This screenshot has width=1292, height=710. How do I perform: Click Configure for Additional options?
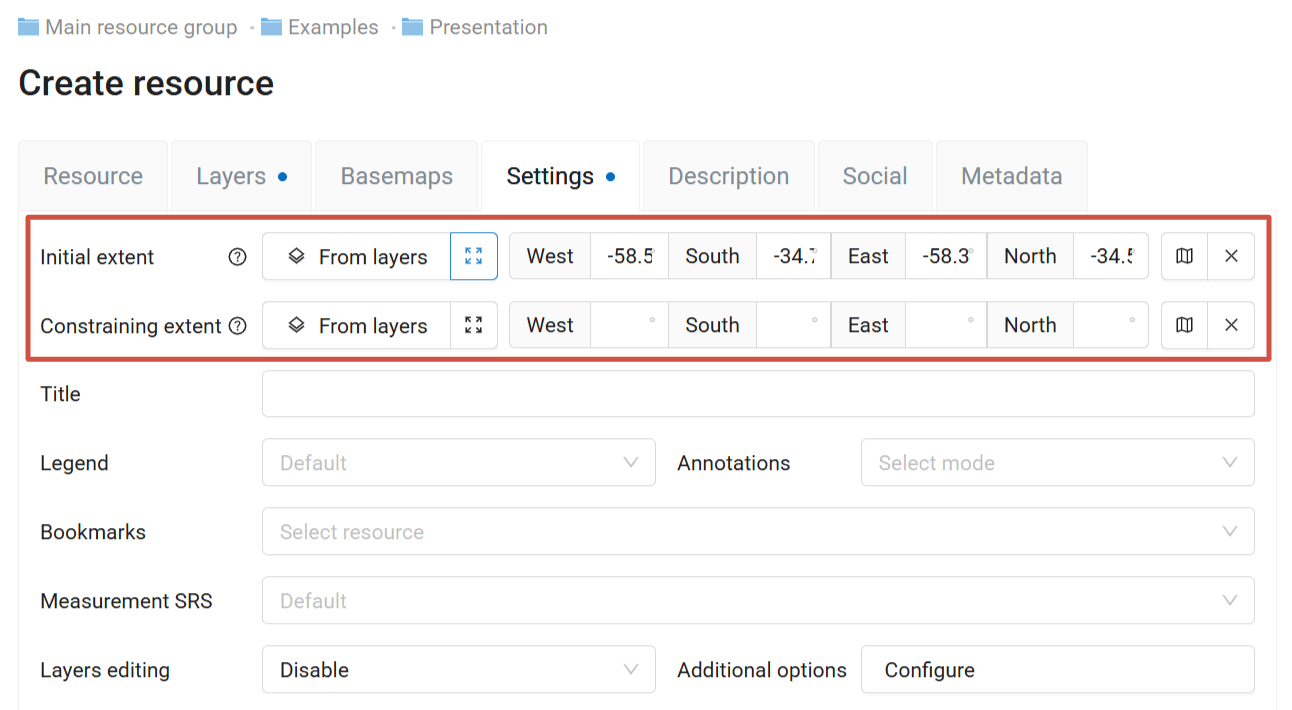coord(1057,670)
